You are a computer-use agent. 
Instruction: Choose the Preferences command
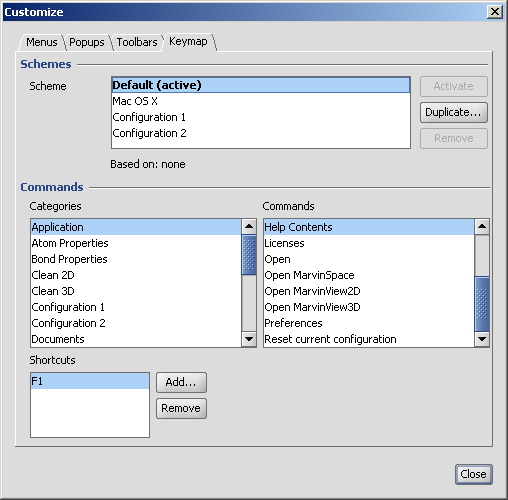point(369,323)
